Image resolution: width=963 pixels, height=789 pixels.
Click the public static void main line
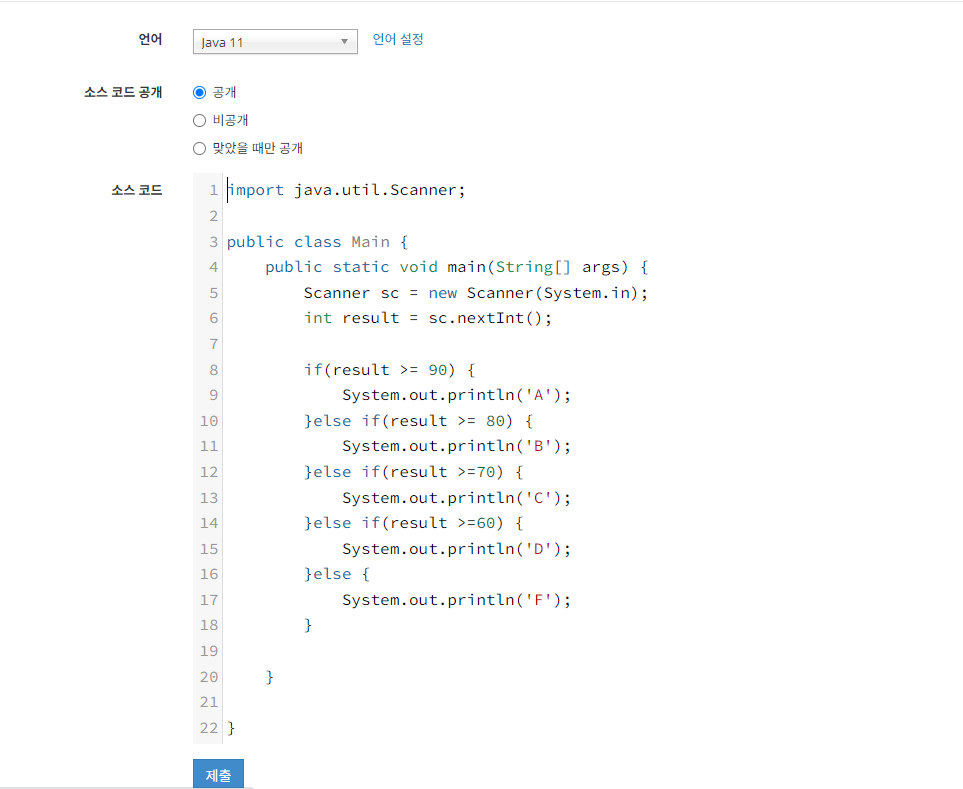point(456,267)
